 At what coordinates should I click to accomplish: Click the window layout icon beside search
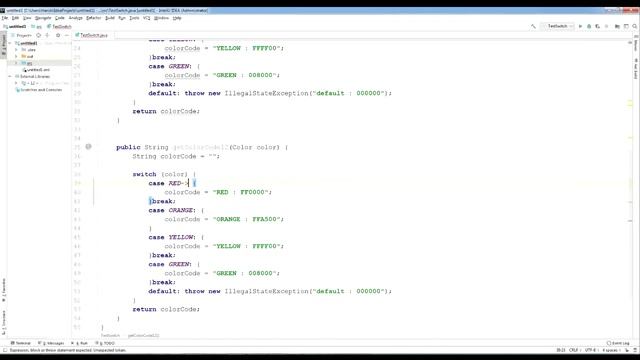pos(626,26)
